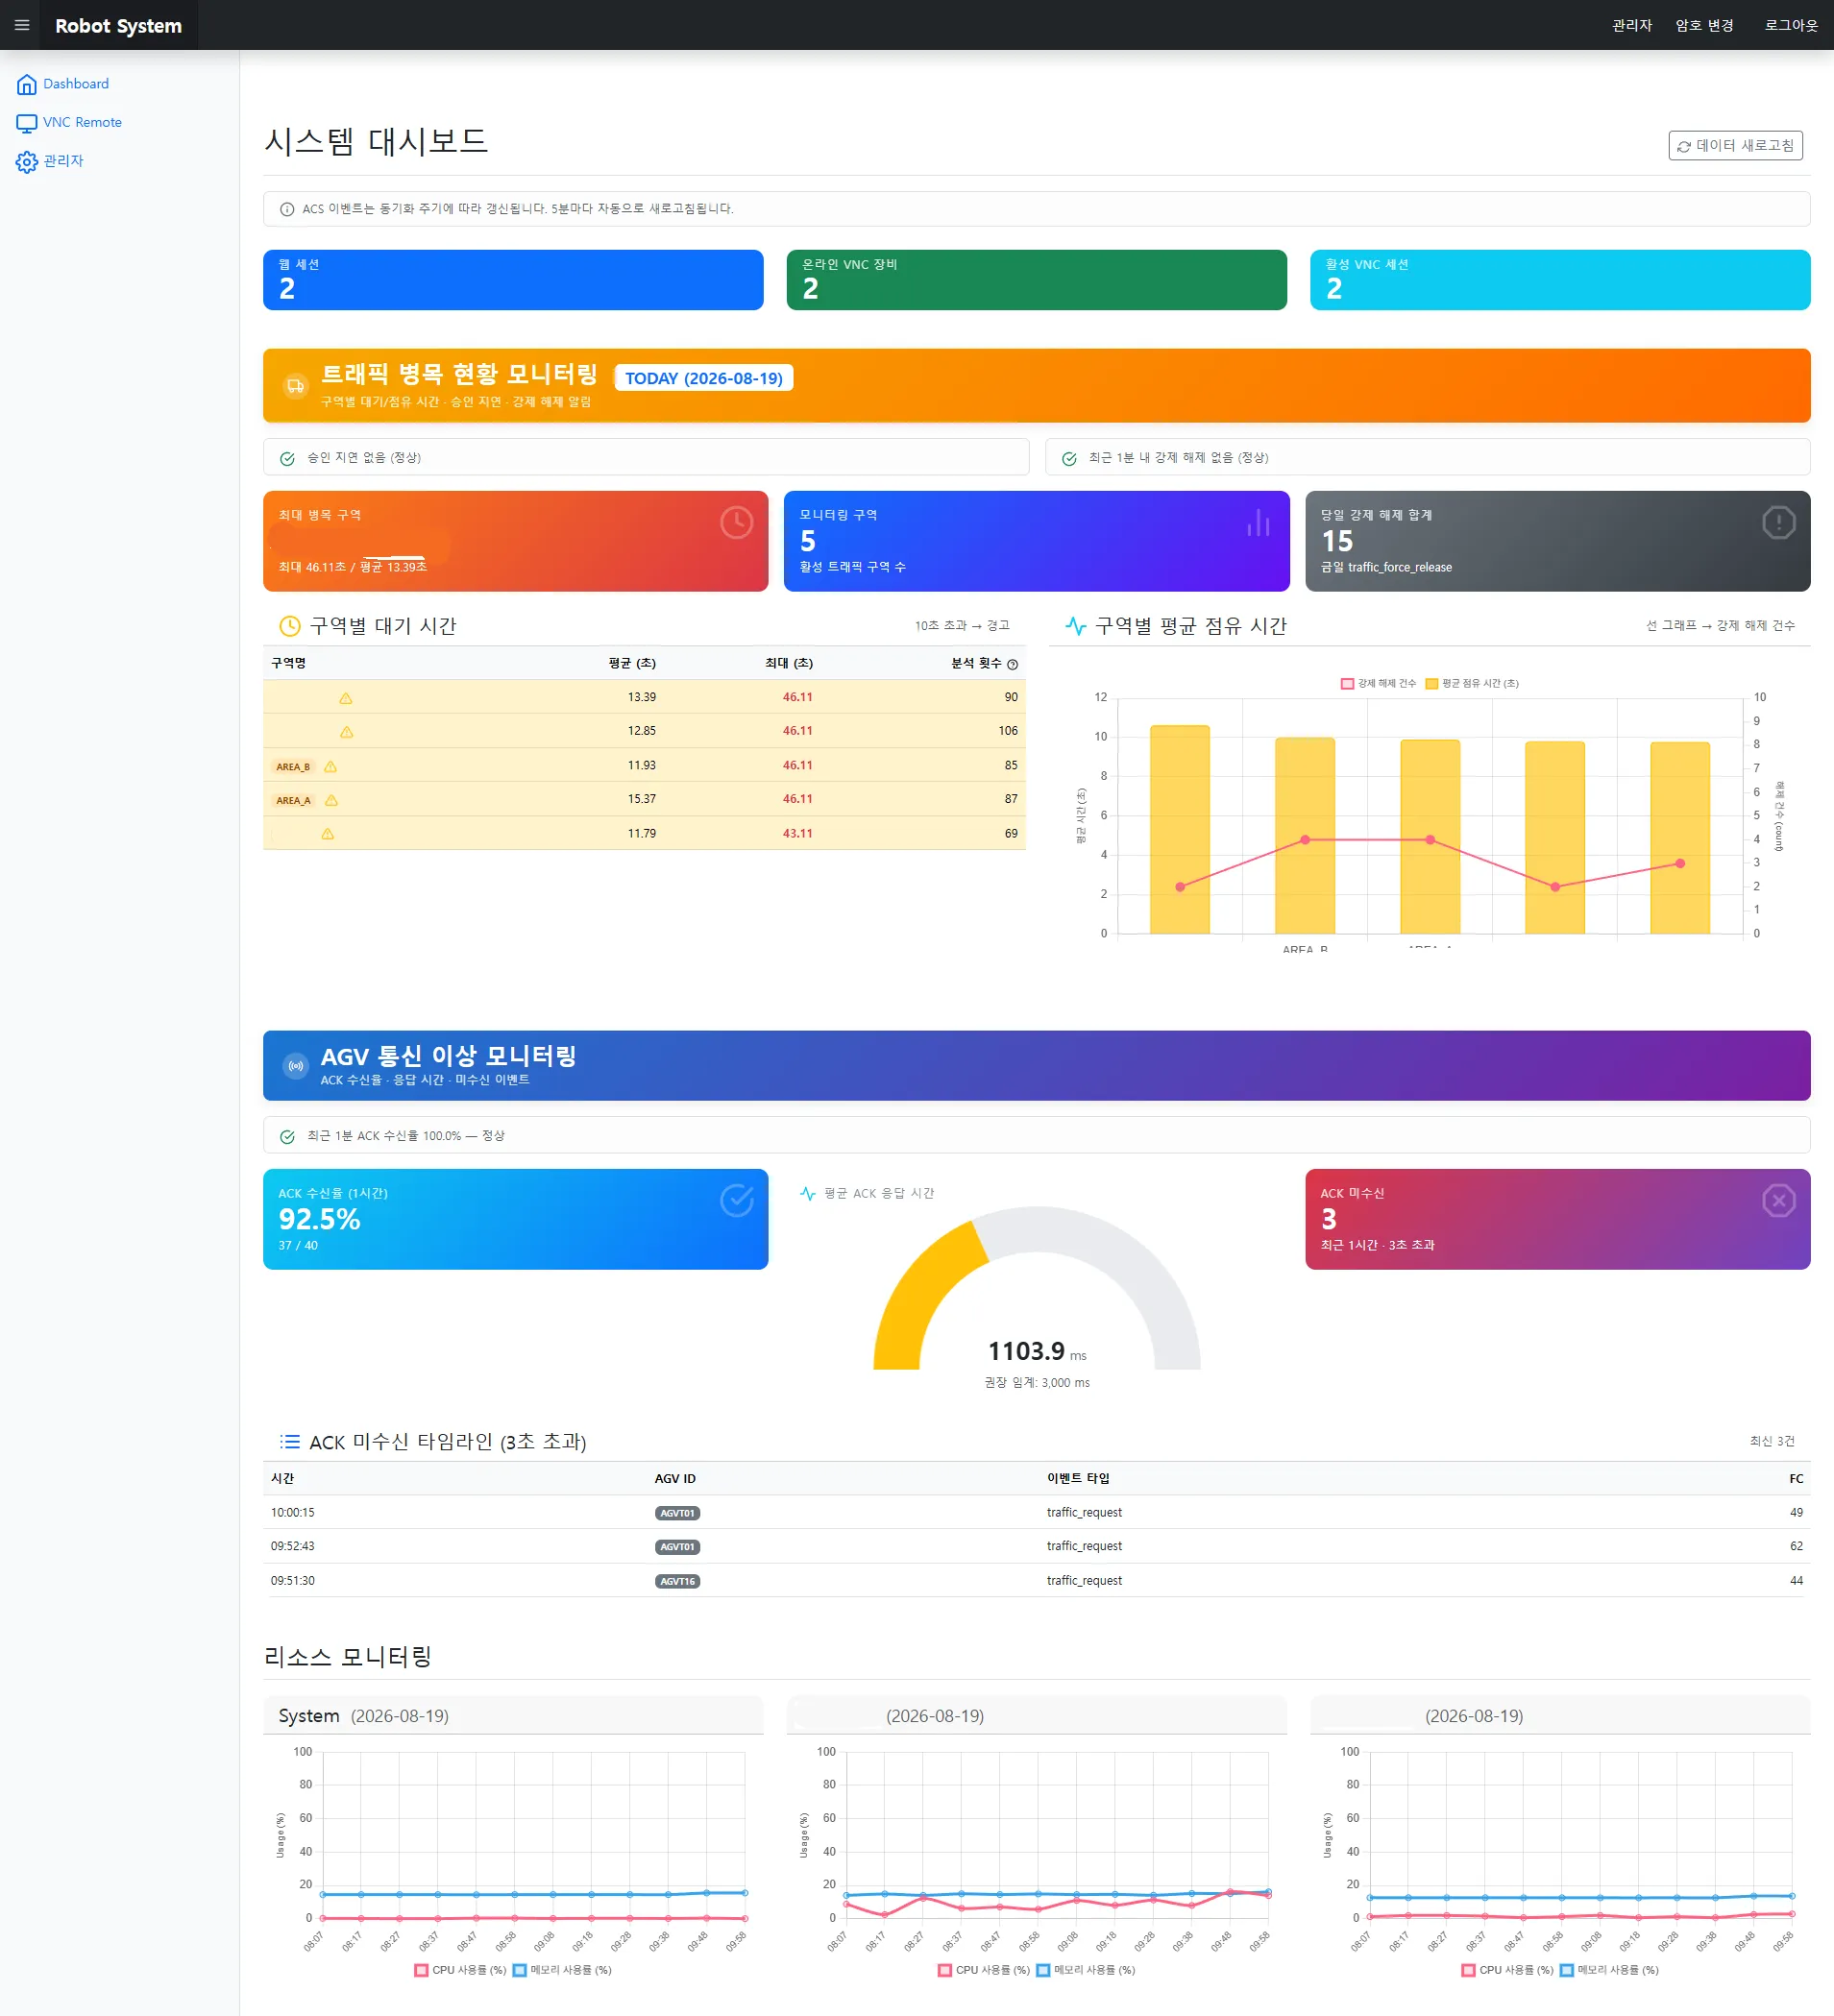The height and width of the screenshot is (2016, 1834).
Task: Click the broadcast icon in AGV 통신 banner
Action: point(295,1067)
